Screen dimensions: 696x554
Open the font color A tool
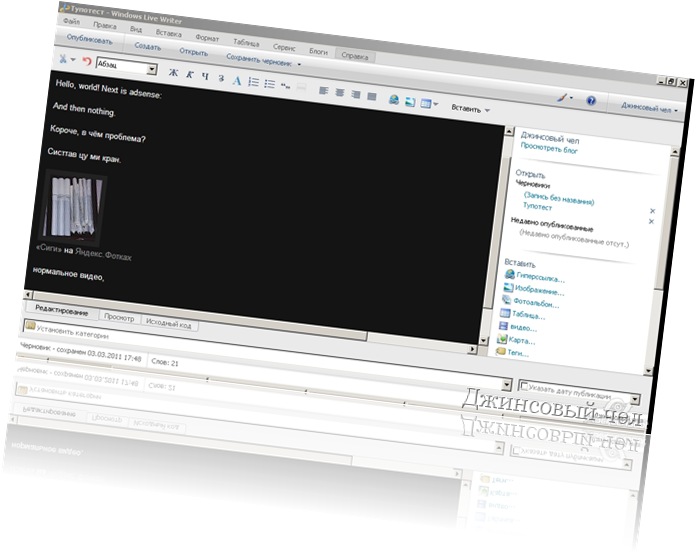237,80
